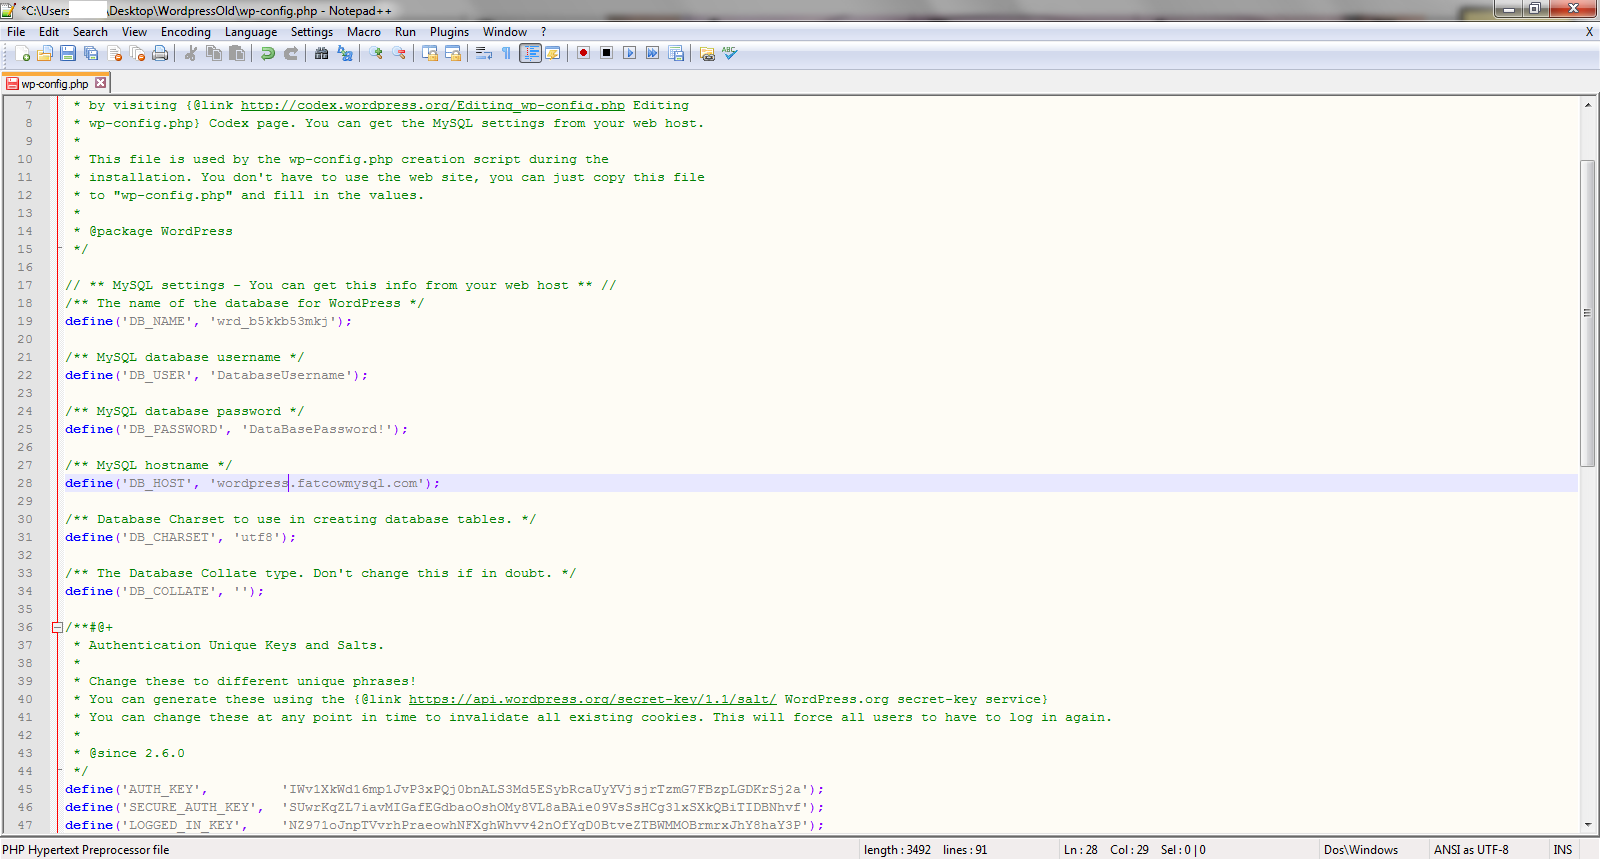Close document with menu bar X
This screenshot has height=859, width=1600.
pyautogui.click(x=1589, y=32)
